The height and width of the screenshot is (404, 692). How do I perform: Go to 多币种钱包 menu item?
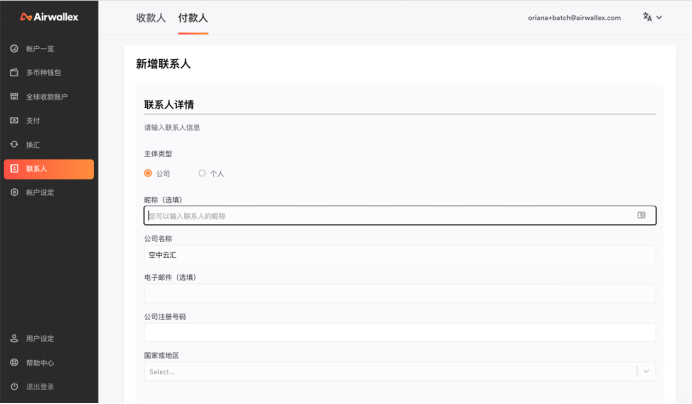click(43, 73)
